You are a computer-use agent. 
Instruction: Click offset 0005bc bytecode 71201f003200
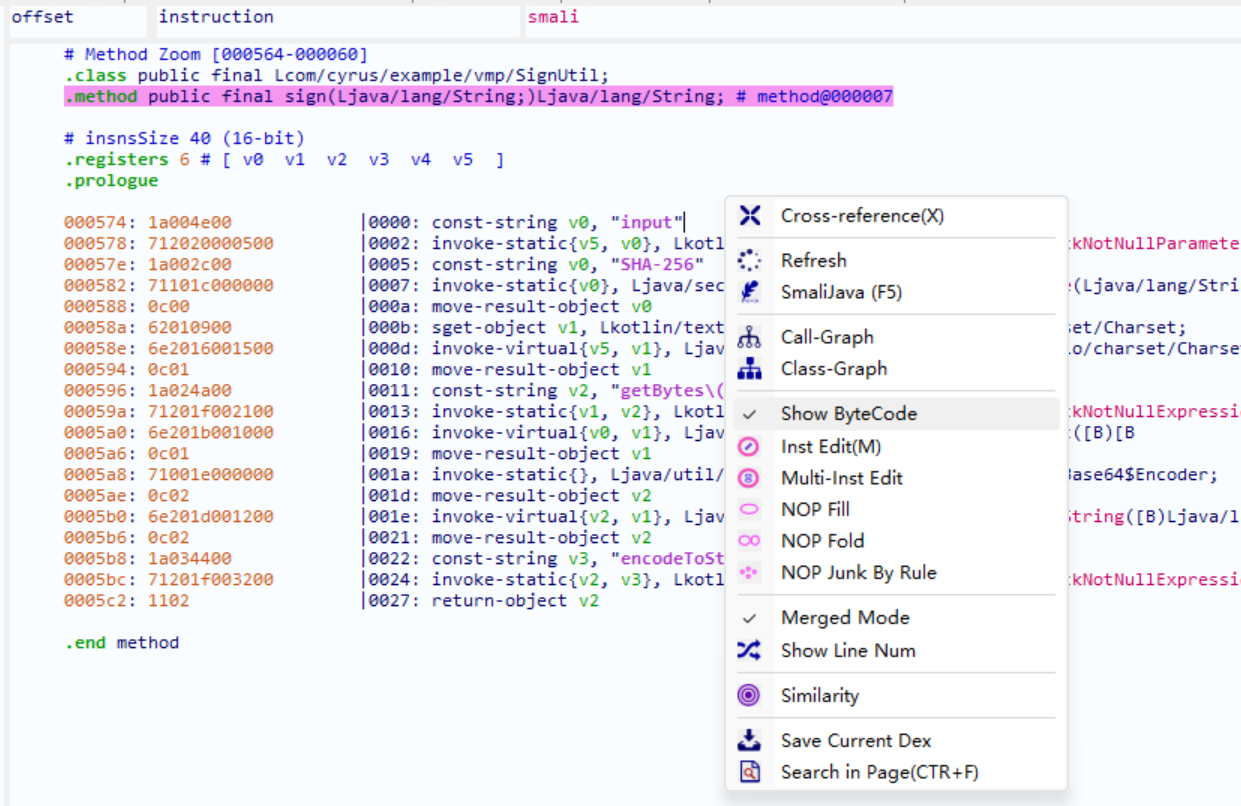169,579
